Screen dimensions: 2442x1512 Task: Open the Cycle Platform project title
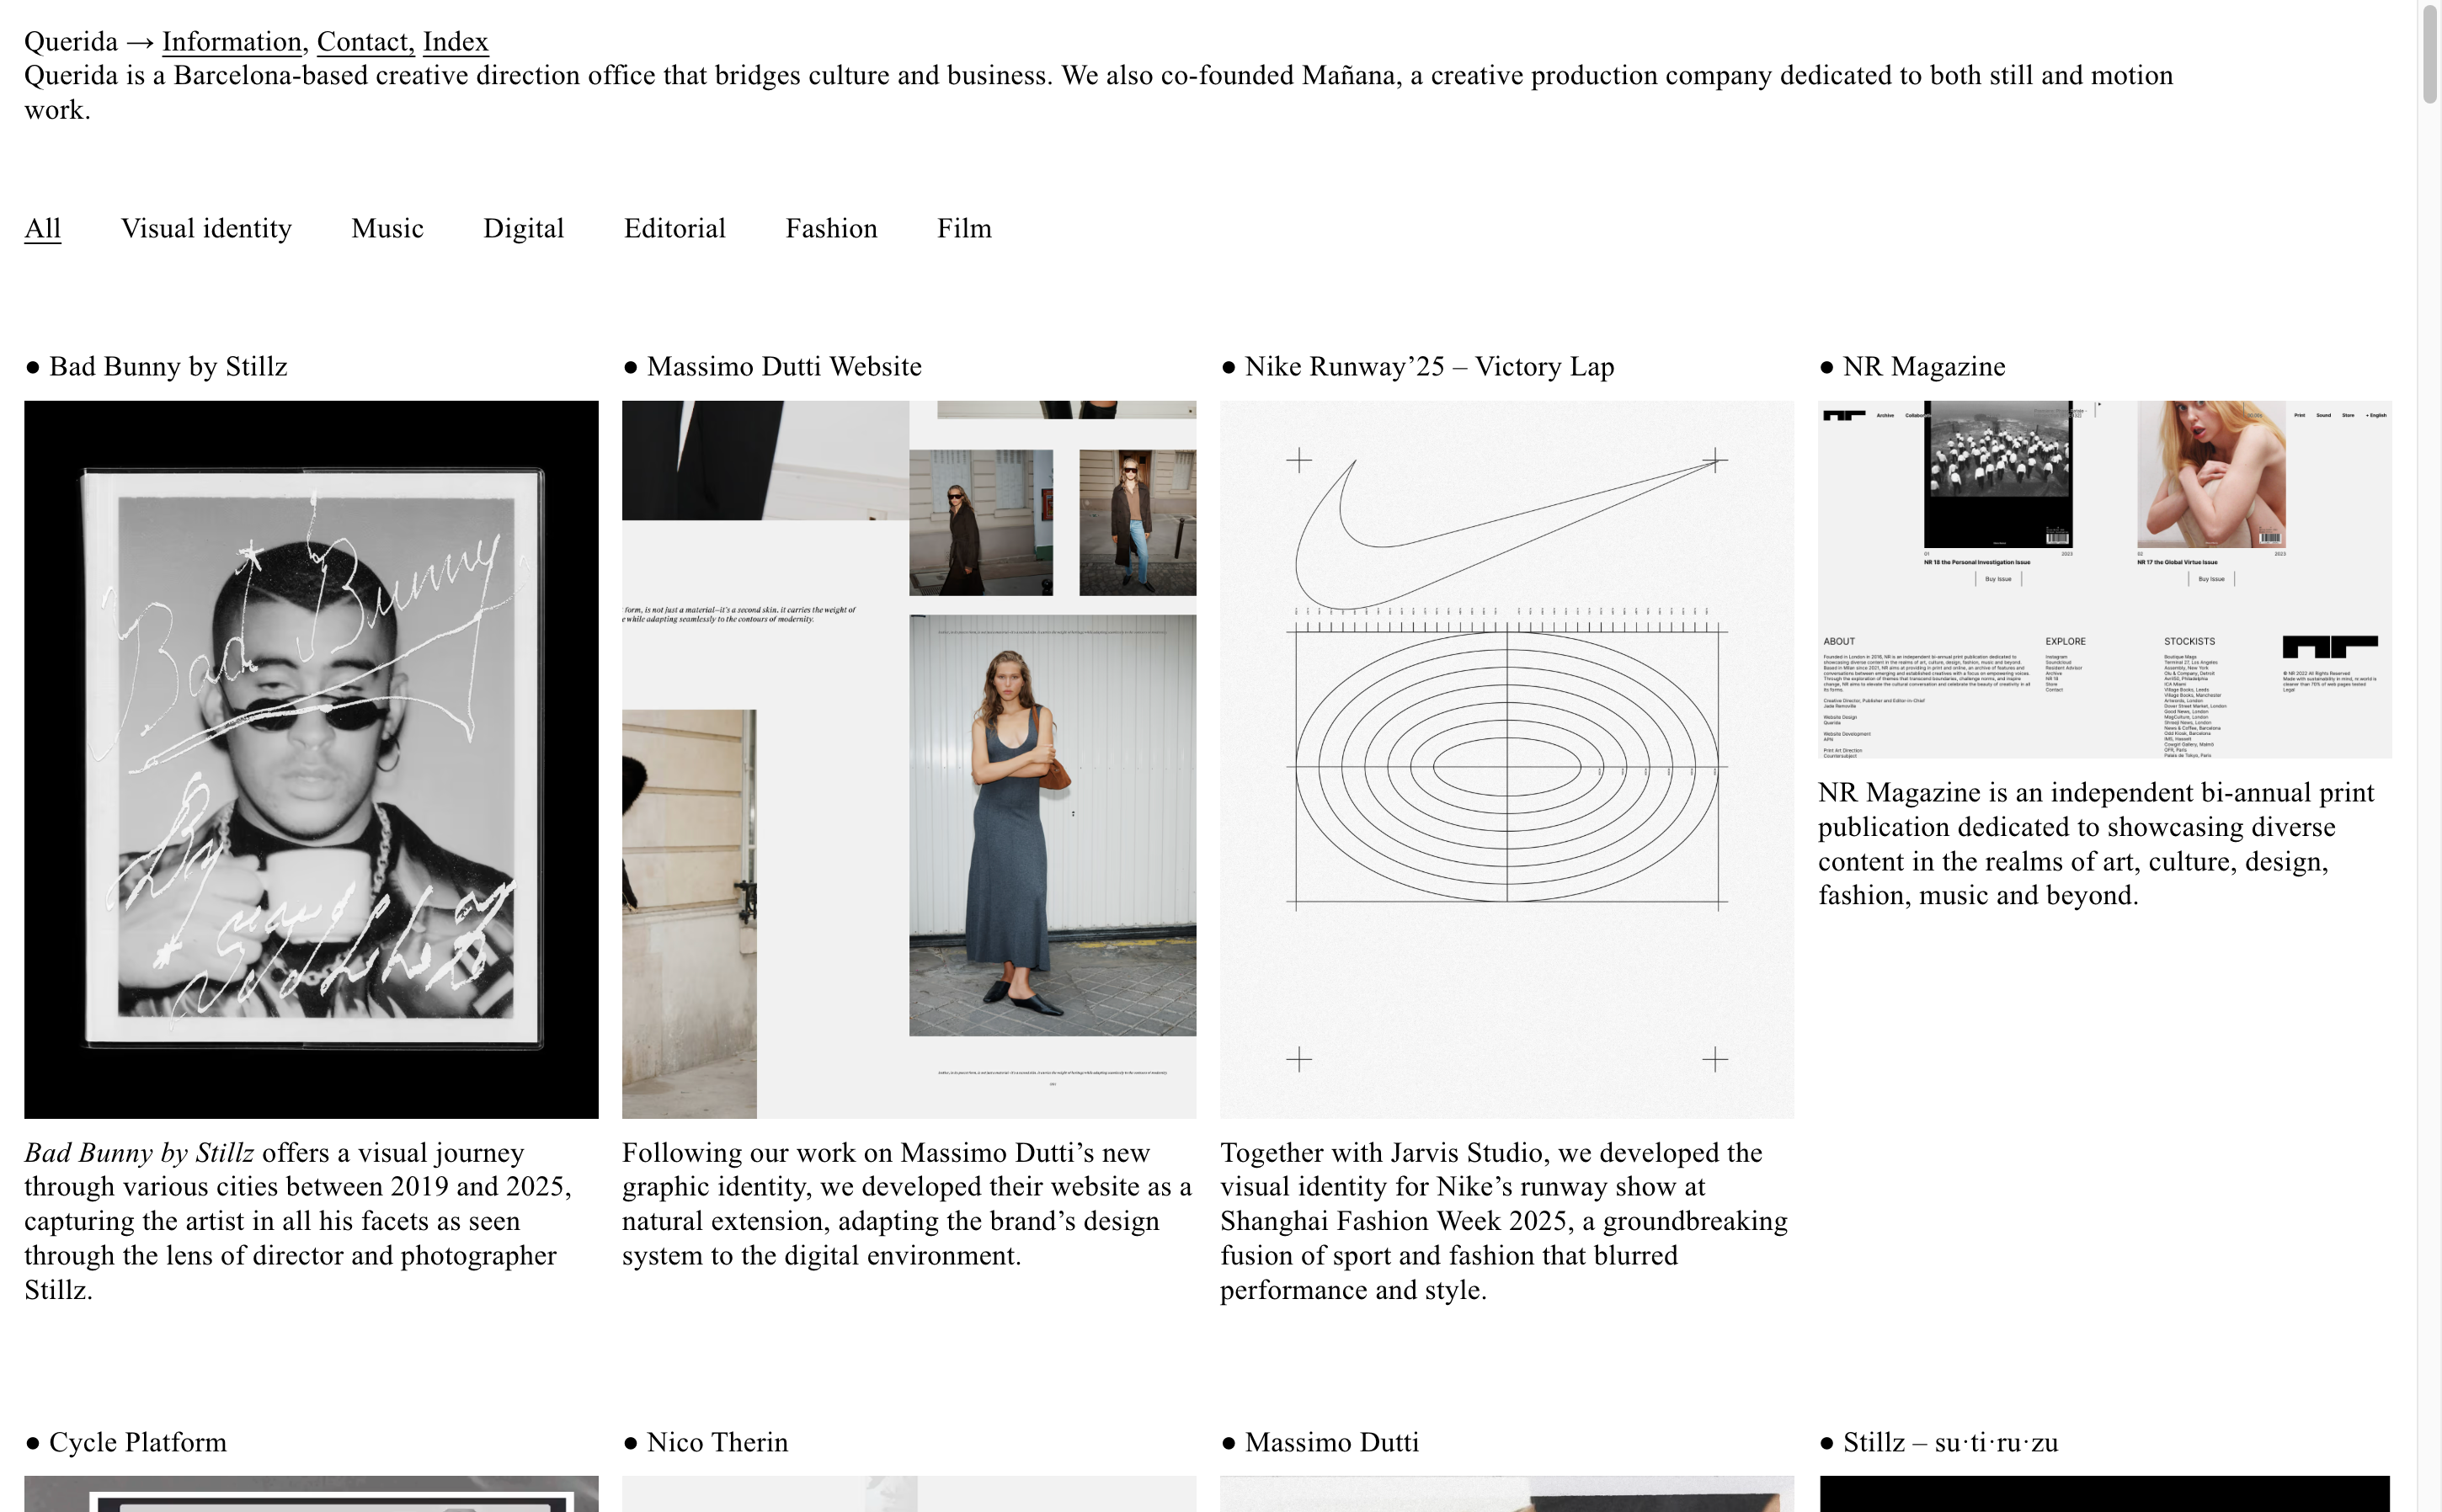click(137, 1442)
